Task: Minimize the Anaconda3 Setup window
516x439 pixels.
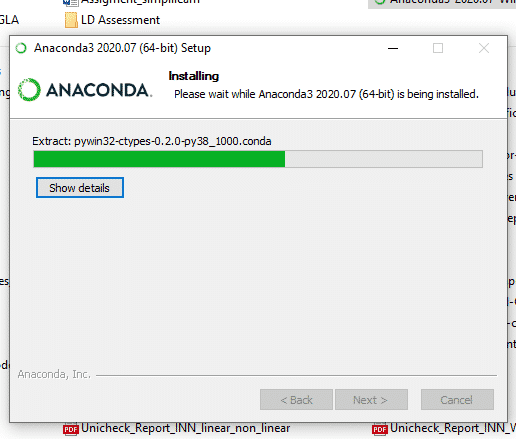Action: [x=393, y=48]
